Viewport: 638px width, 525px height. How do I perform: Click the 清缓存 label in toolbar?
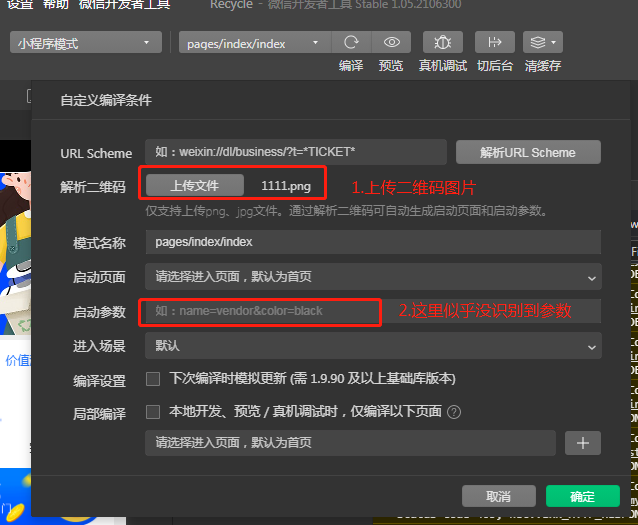coord(543,66)
